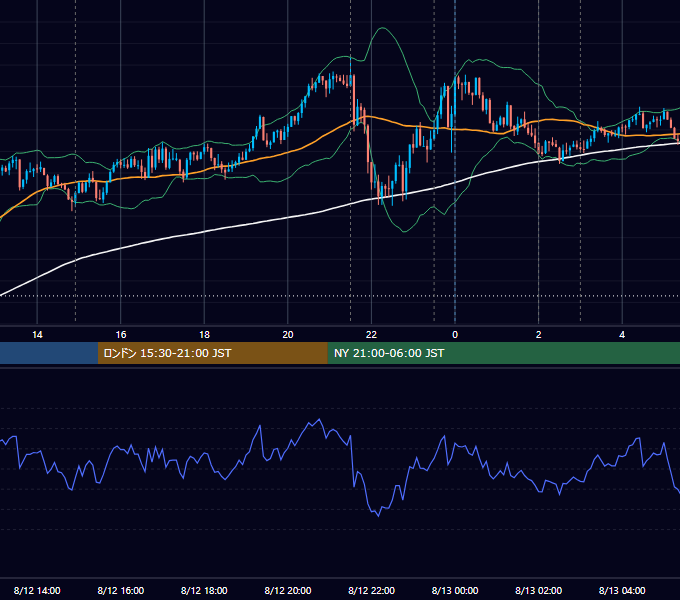Select the 8/13 04:00 date label

click(622, 590)
